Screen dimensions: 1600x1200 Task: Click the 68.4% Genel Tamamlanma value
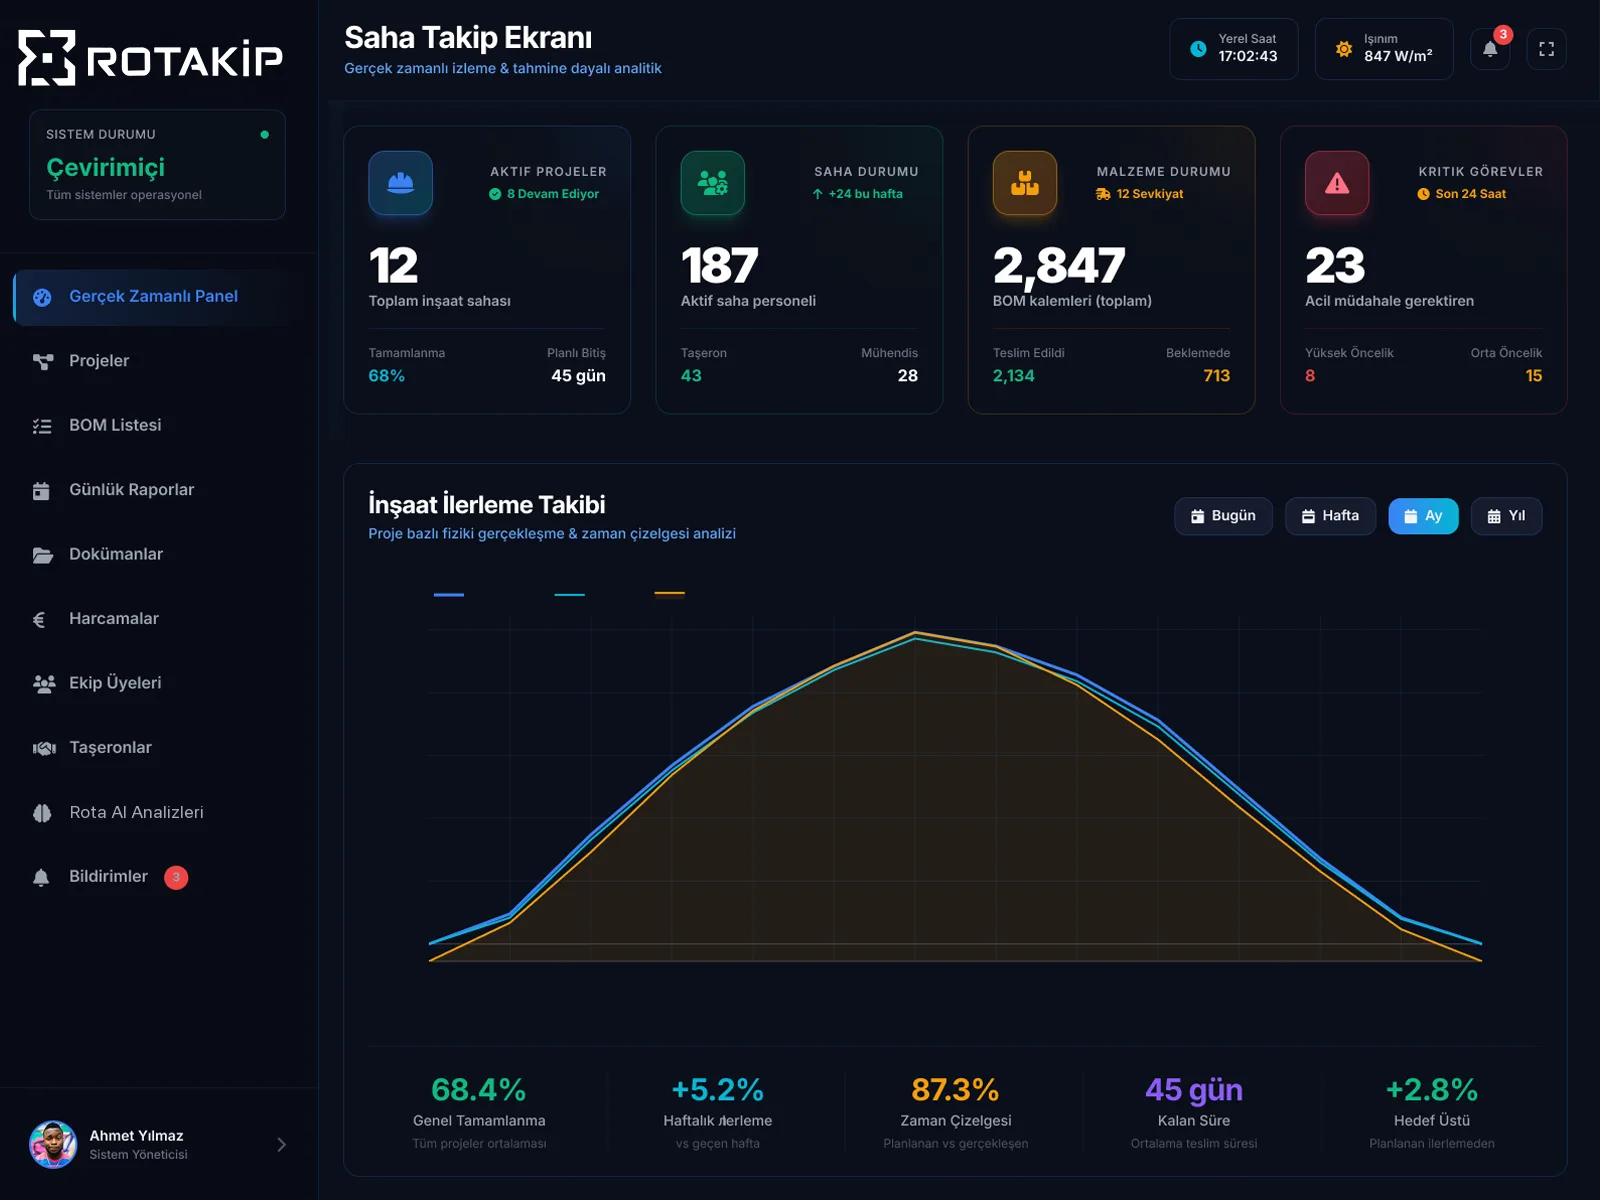479,1089
